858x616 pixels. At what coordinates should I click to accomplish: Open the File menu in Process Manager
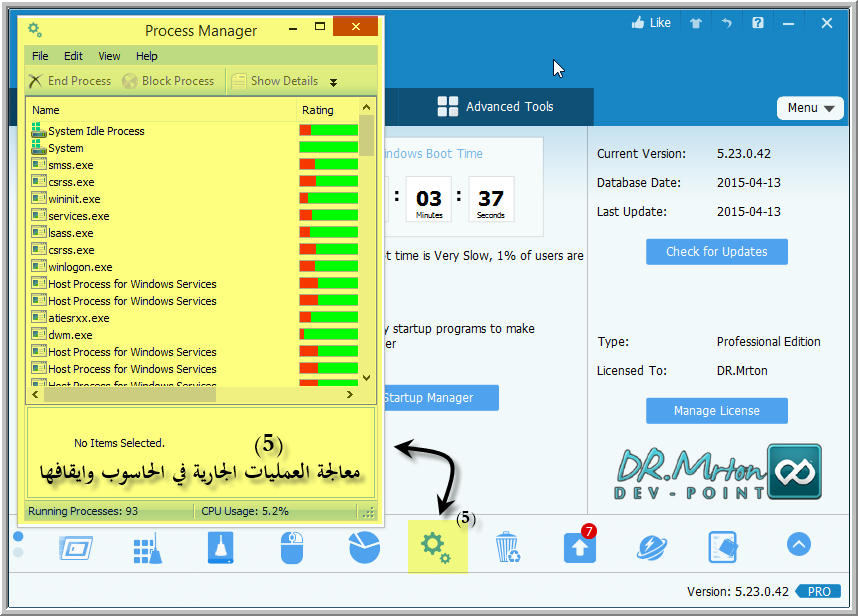pyautogui.click(x=40, y=56)
